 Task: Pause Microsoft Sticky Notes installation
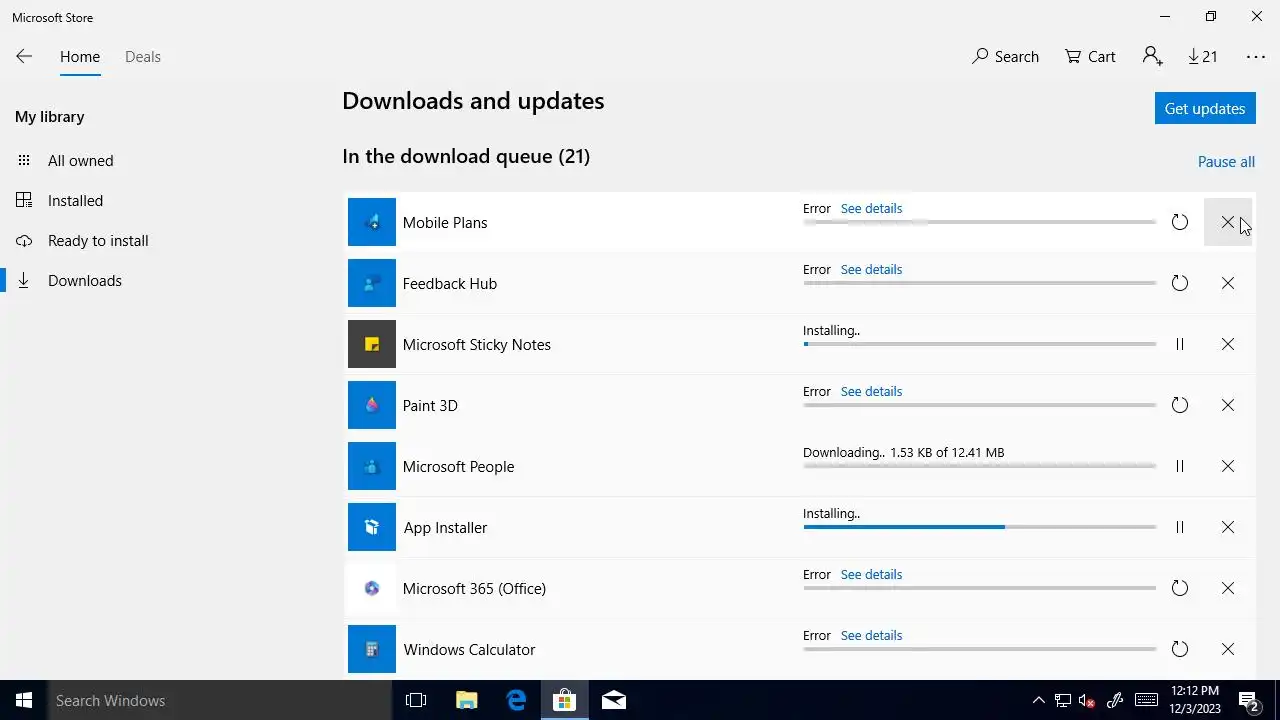1180,344
